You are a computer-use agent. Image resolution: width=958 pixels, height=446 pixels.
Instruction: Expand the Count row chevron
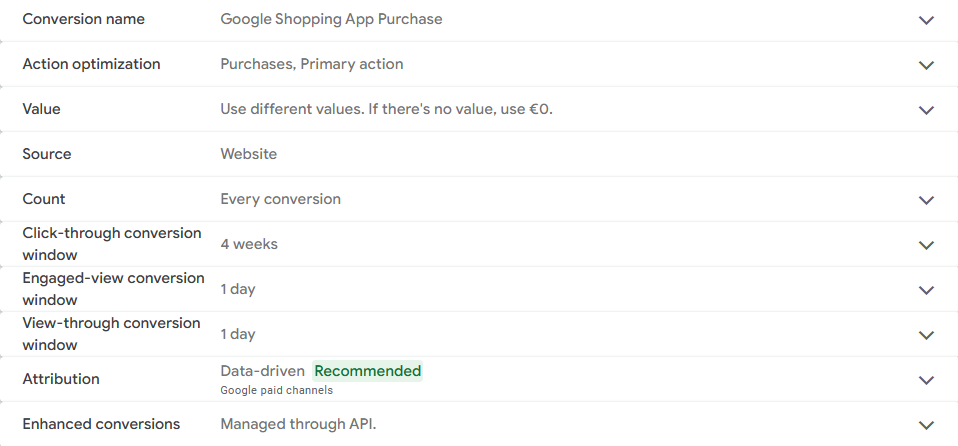point(926,200)
